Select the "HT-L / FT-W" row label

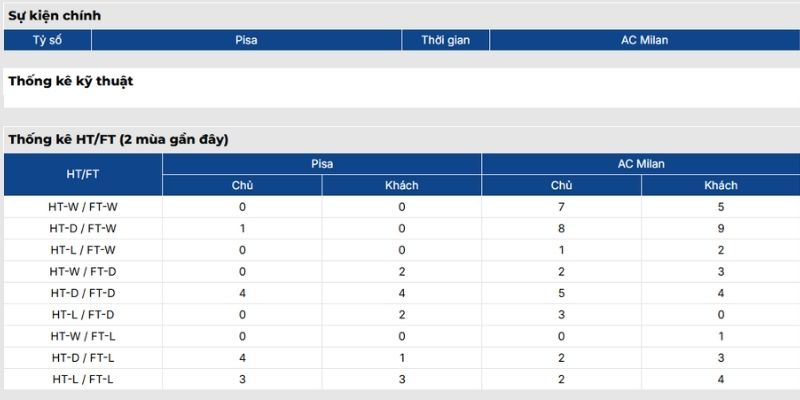[83, 250]
